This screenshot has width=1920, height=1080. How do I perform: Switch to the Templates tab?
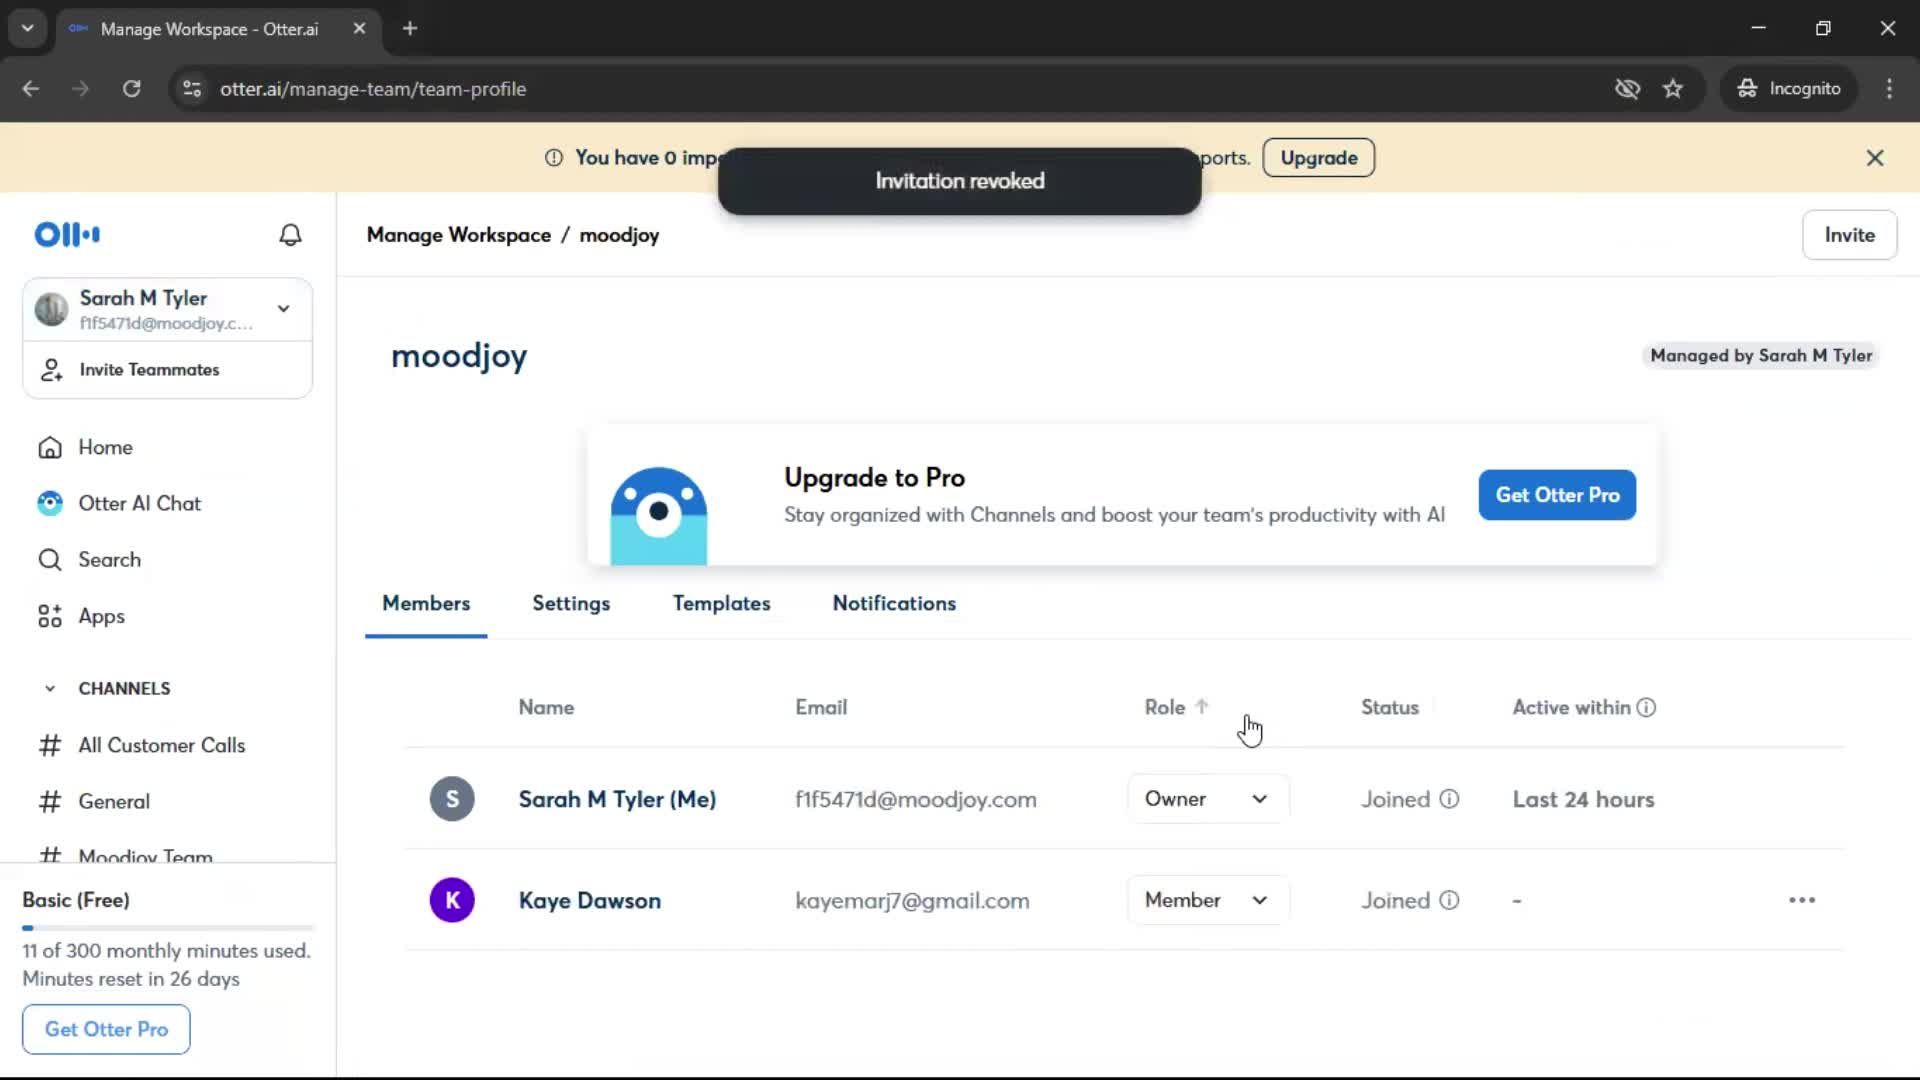click(x=721, y=604)
